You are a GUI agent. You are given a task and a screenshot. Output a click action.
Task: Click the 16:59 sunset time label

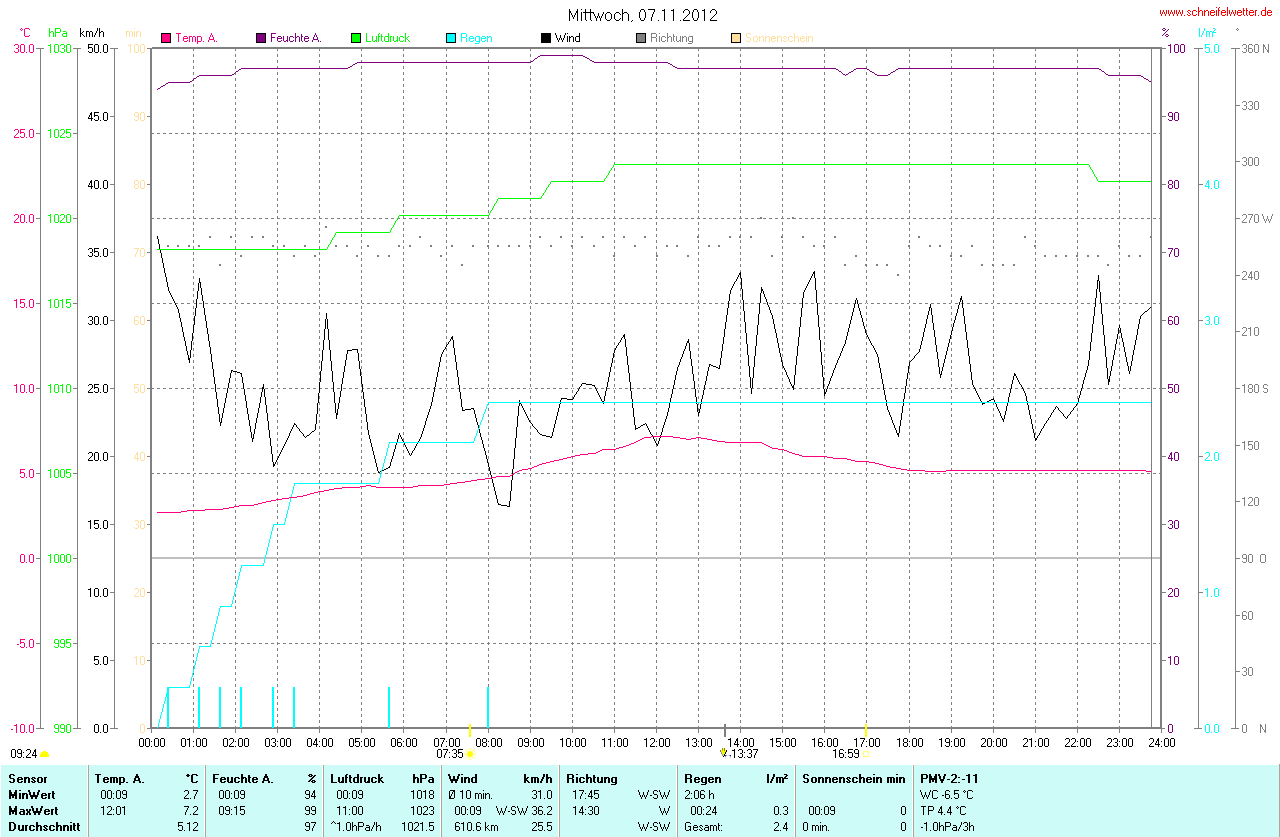coord(846,754)
